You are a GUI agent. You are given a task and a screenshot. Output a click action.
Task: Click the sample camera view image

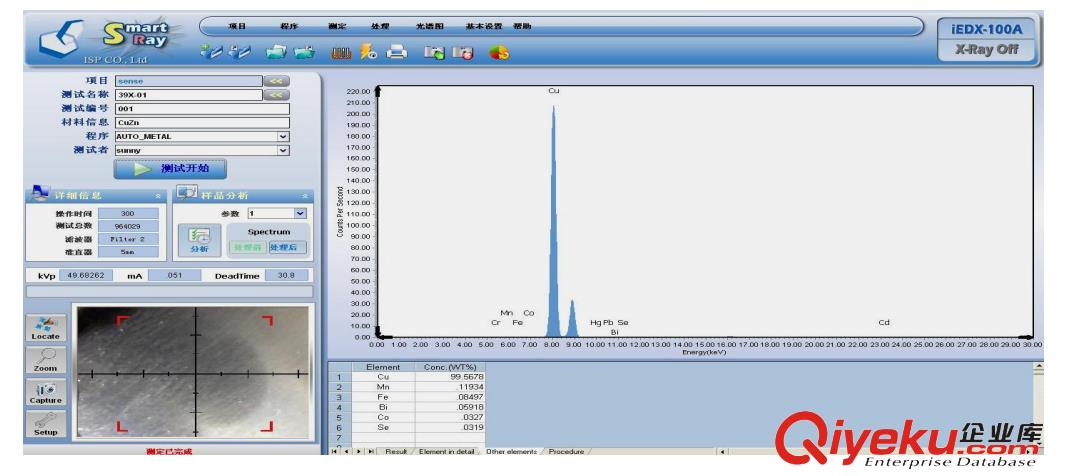[x=193, y=373]
